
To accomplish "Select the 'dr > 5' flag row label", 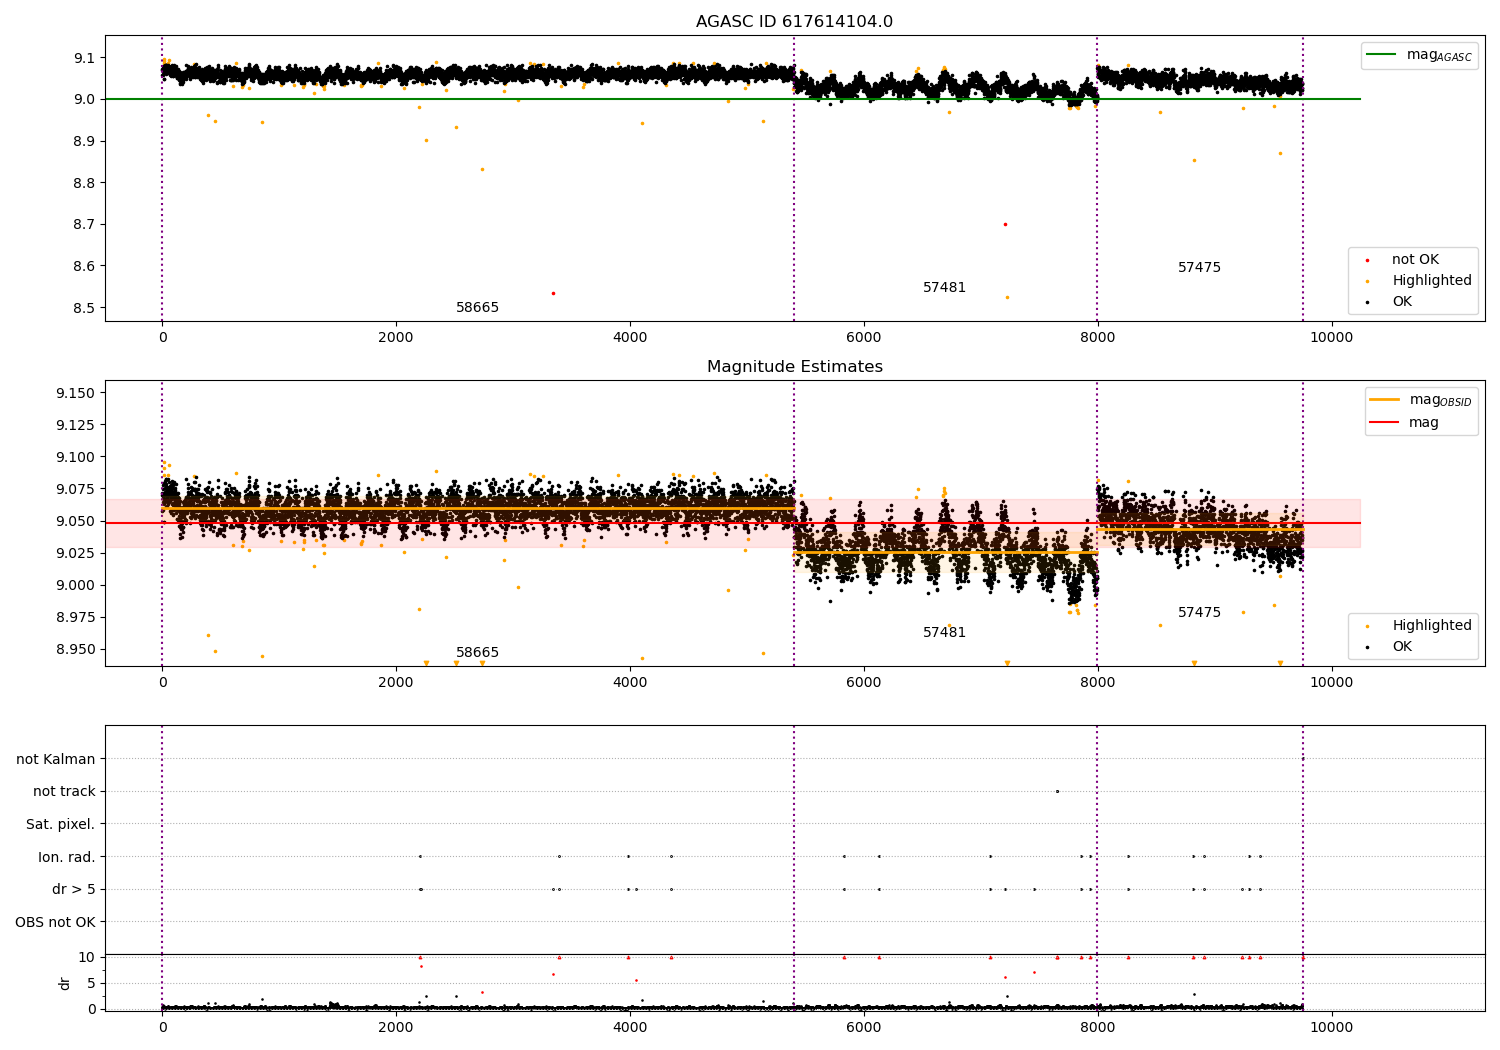I will (x=74, y=889).
